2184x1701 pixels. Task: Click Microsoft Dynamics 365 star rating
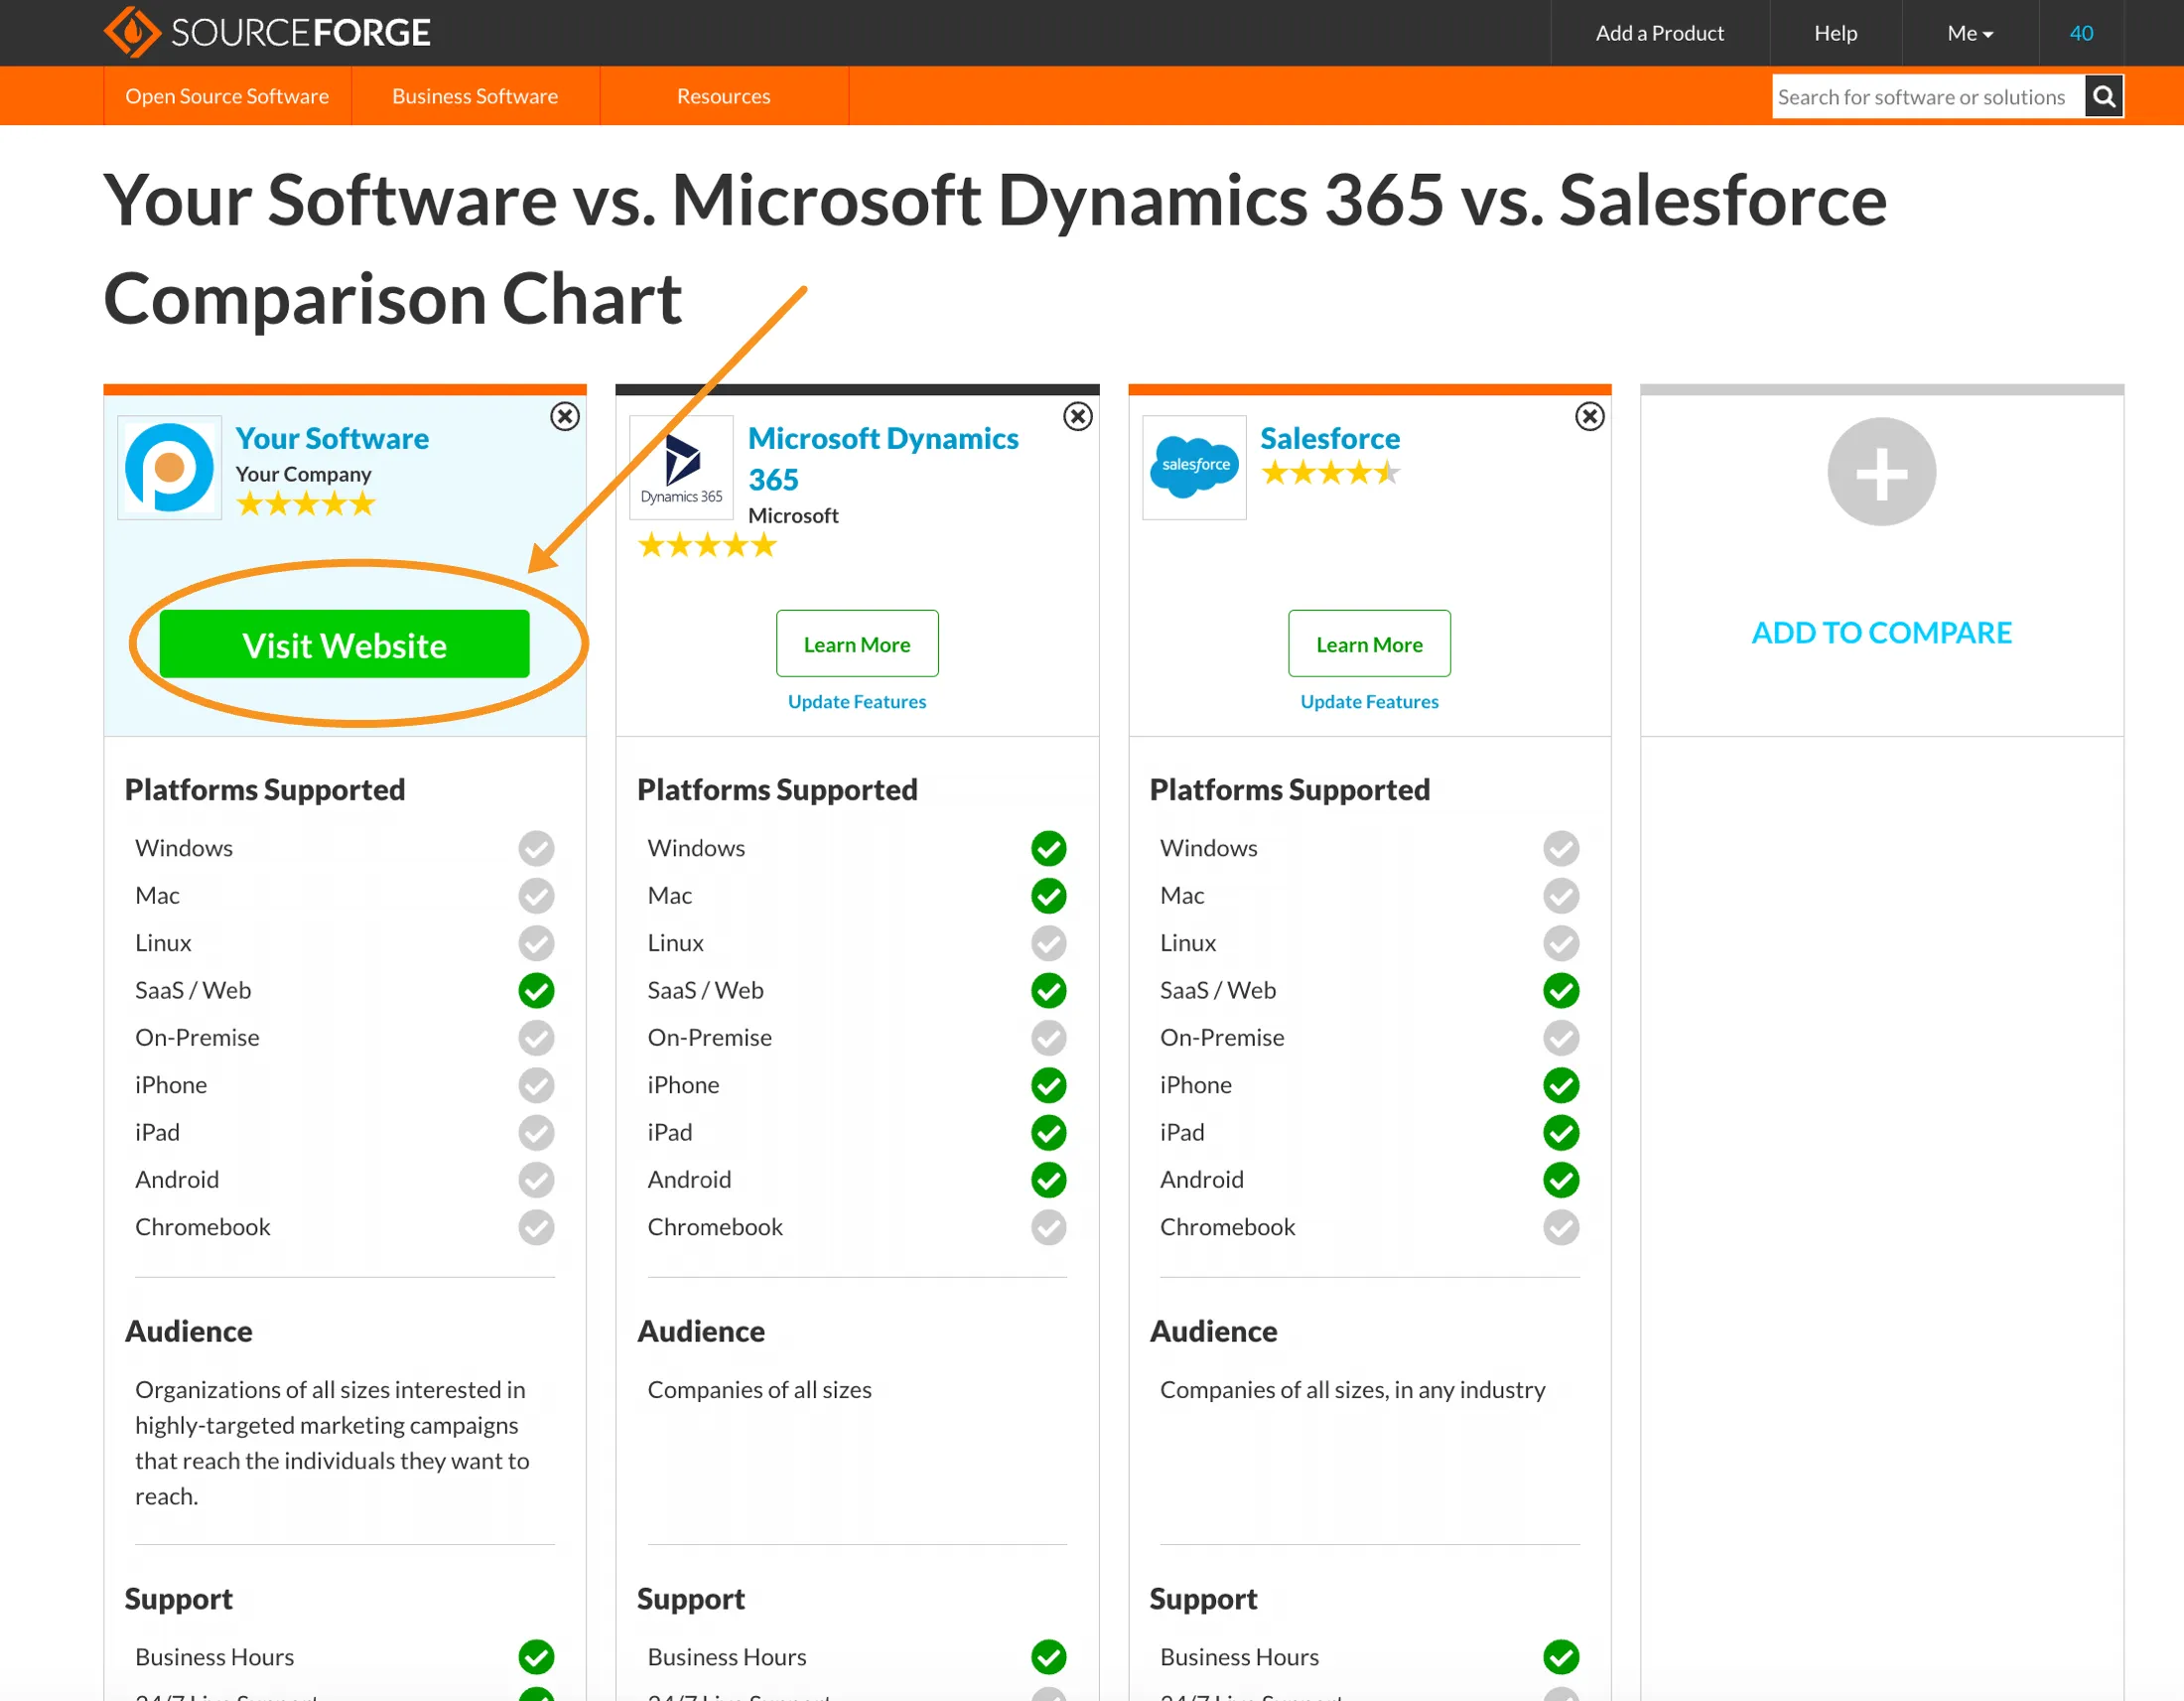(707, 545)
